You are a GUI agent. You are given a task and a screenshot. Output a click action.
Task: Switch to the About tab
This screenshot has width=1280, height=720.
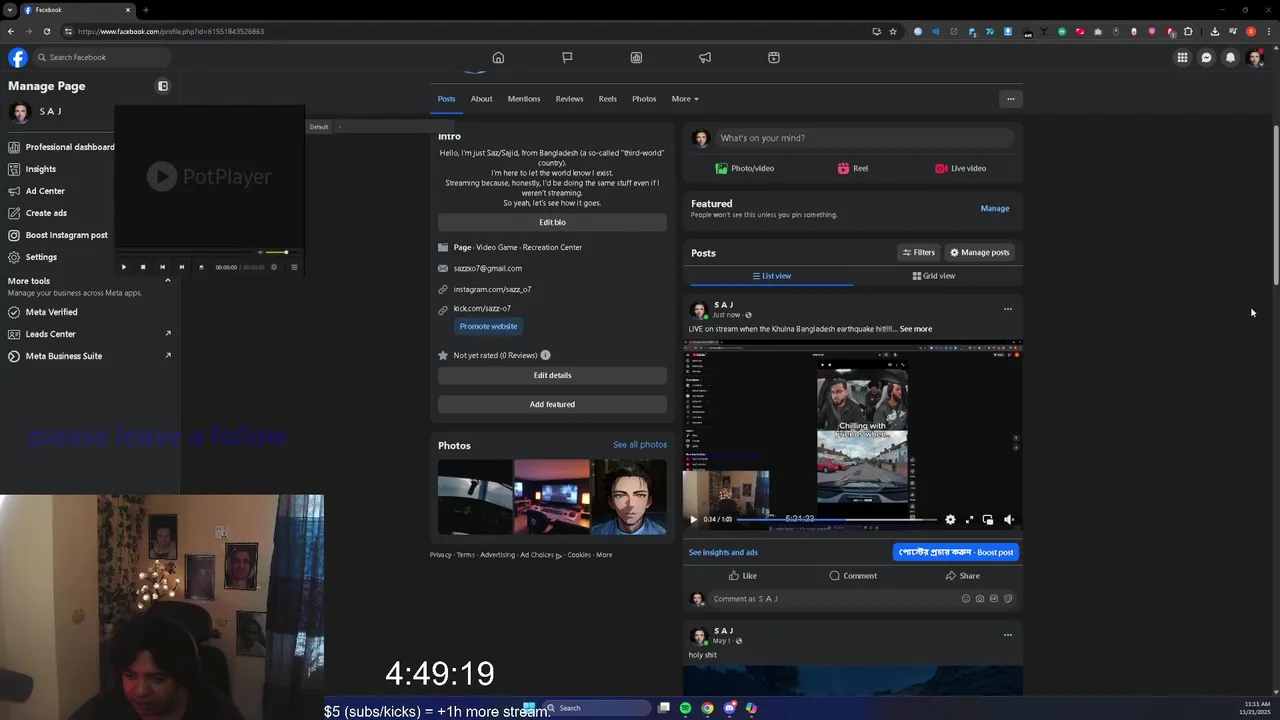click(481, 99)
